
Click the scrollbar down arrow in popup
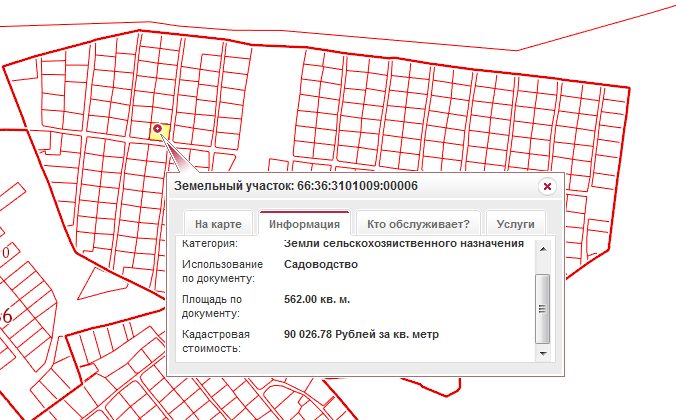tap(543, 354)
